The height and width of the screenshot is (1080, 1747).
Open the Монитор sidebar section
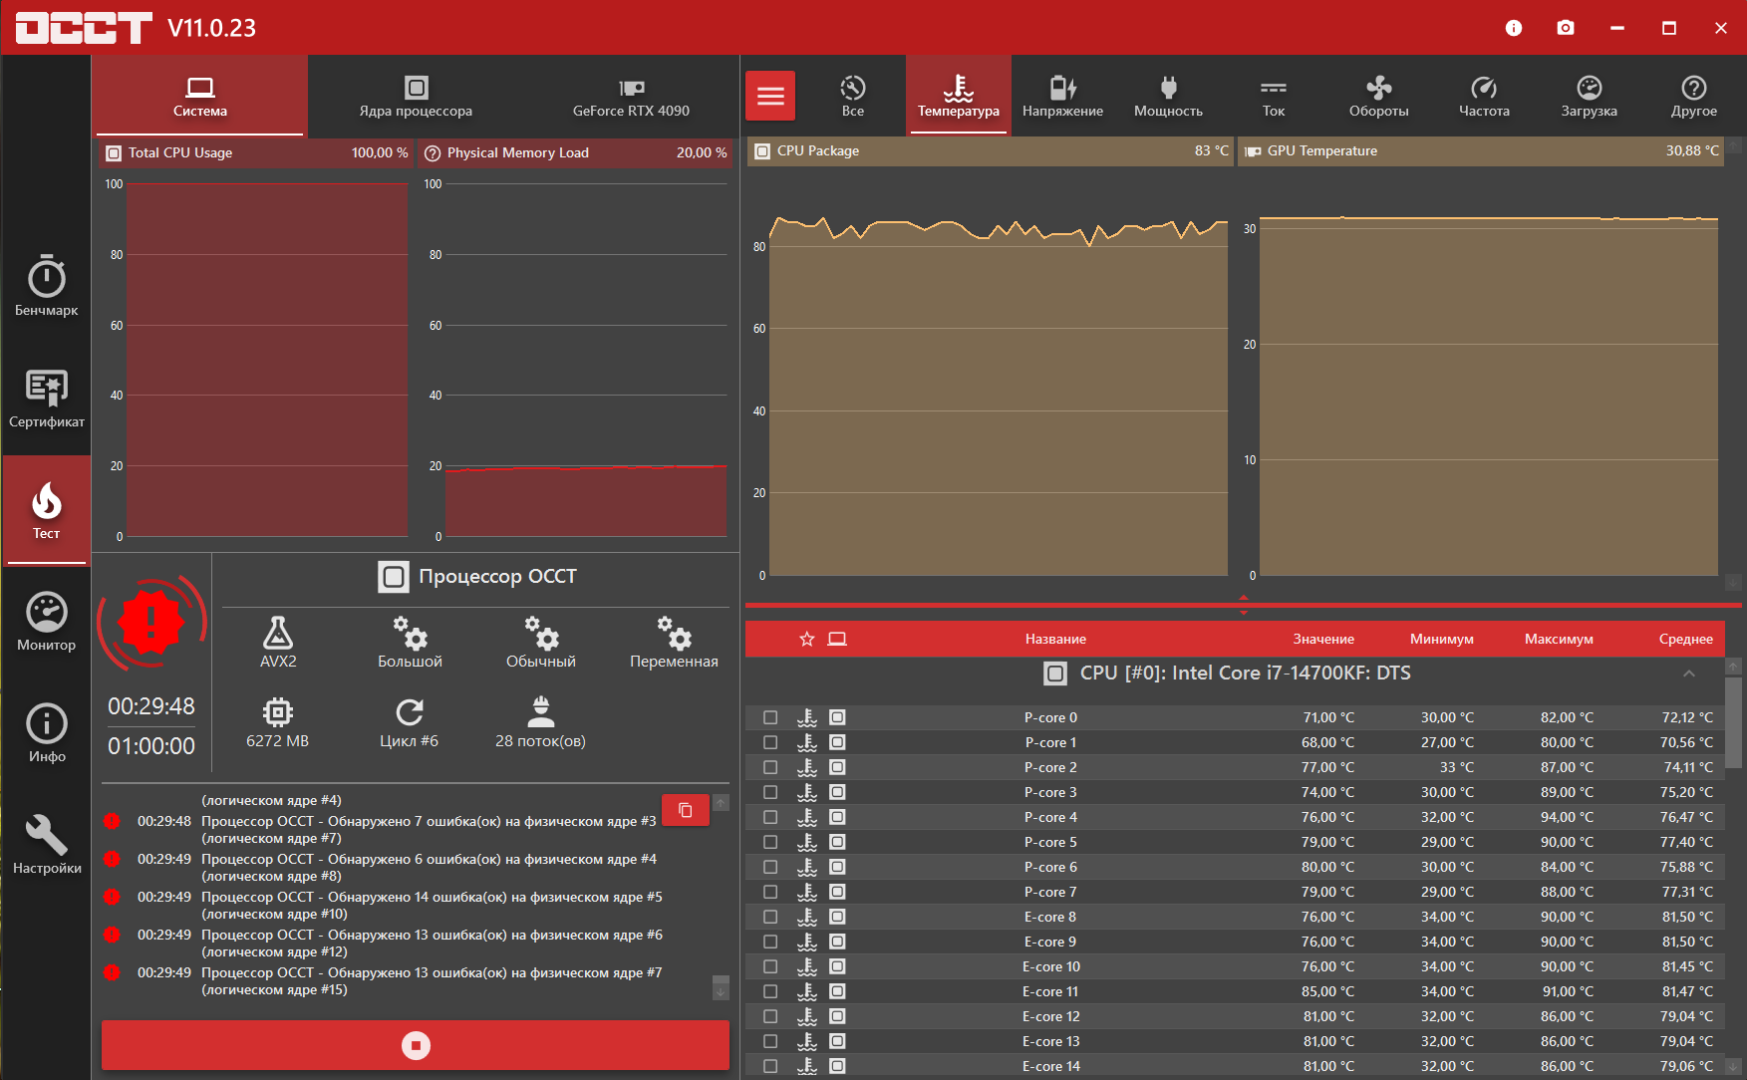click(x=46, y=621)
